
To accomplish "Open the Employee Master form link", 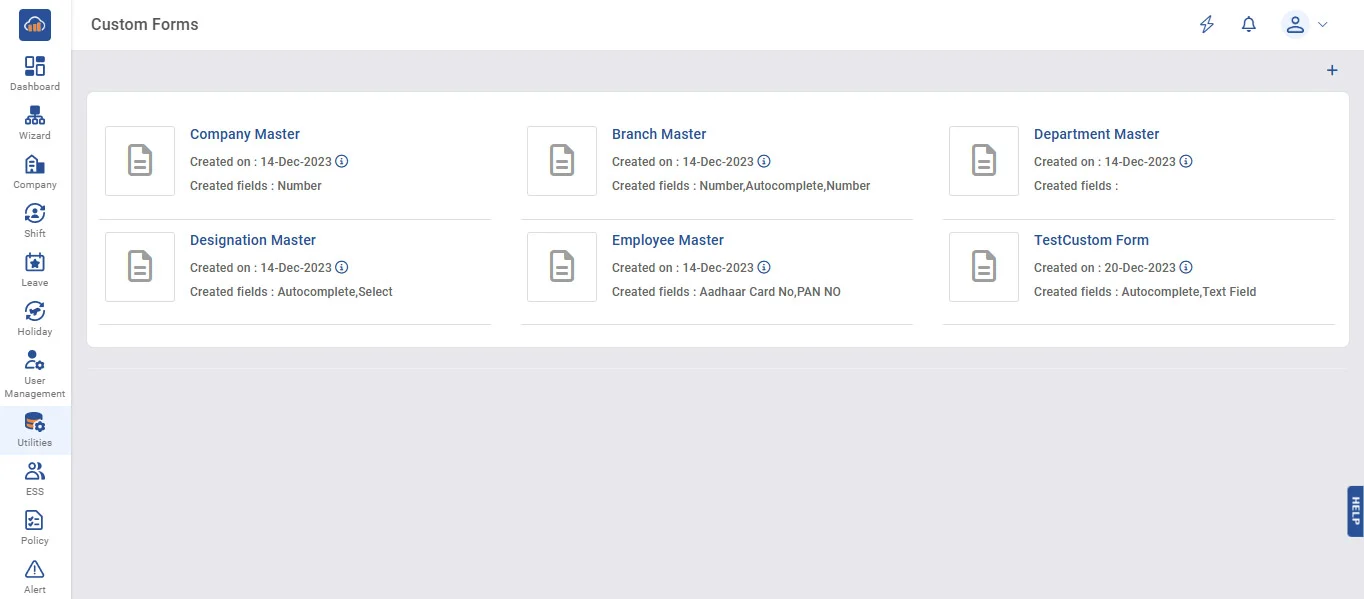I will pos(667,240).
